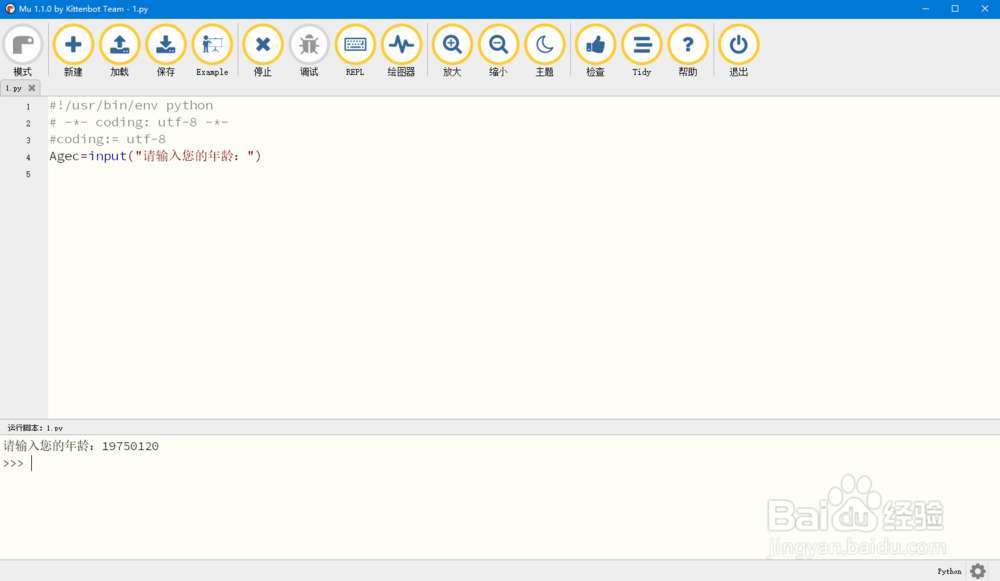Click the Agec=input code line
This screenshot has height=581, width=1000.
155,156
